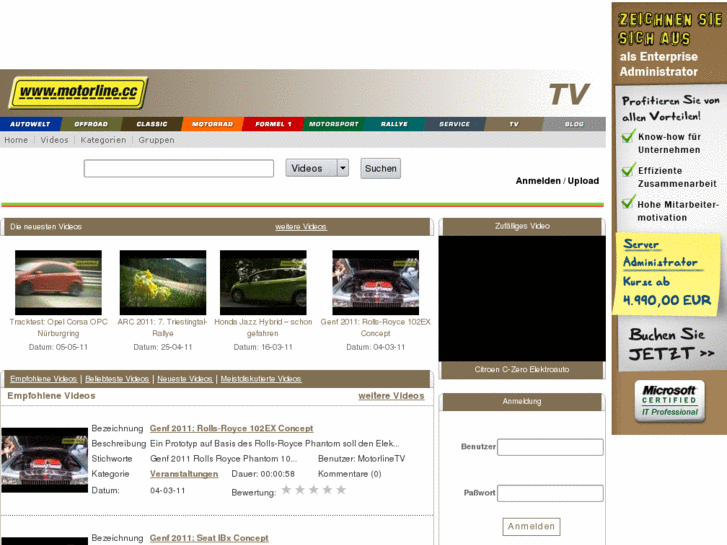Viewport: 727px width, 545px height.
Task: Click ARC 2011: 7. Triestingtal-Rallye title
Action: [163, 327]
